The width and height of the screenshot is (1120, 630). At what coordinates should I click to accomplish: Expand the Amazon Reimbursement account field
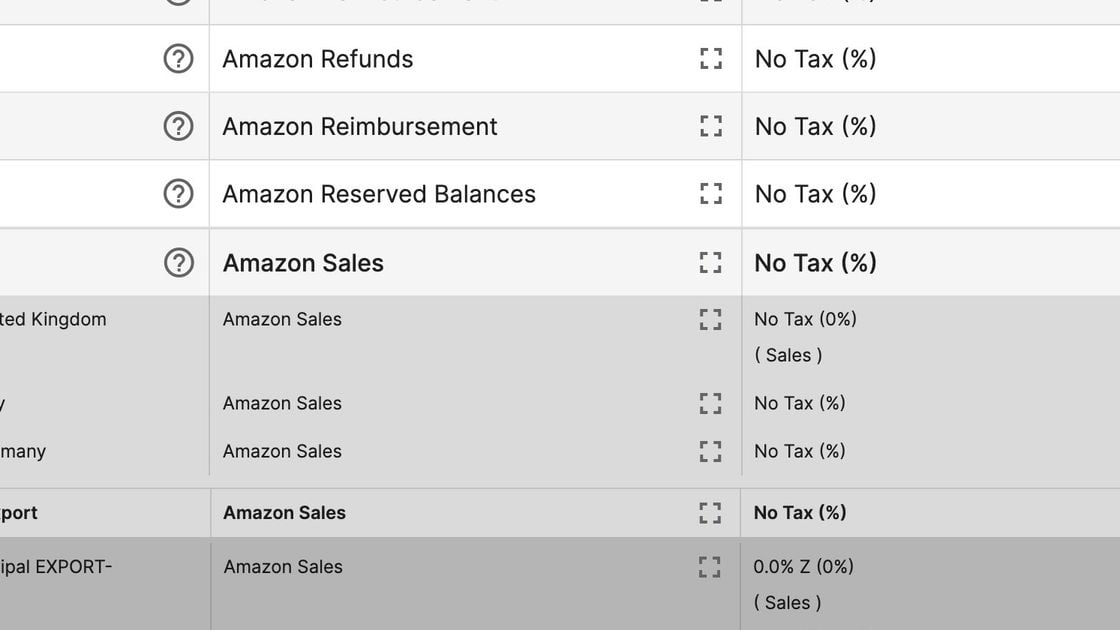tap(711, 126)
